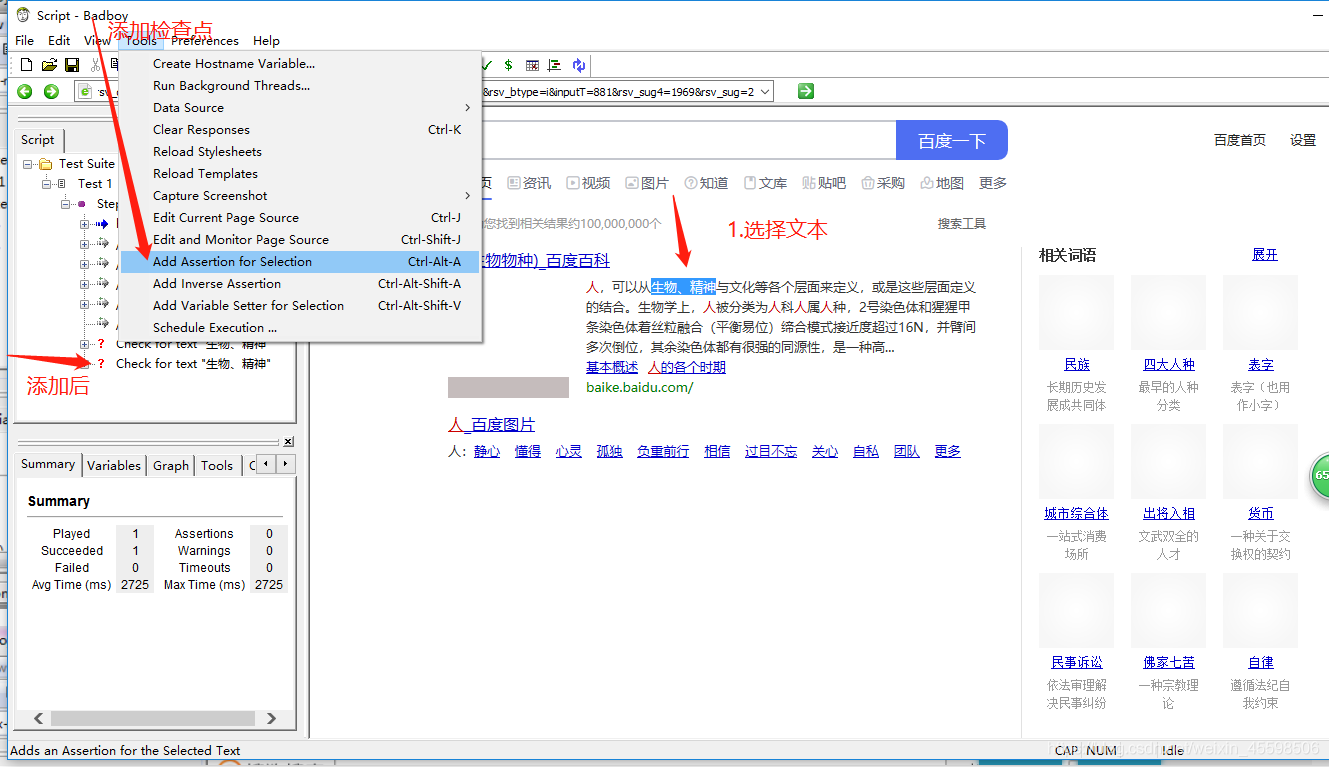Click the left tab-scroll arrow in summary panel

click(268, 464)
